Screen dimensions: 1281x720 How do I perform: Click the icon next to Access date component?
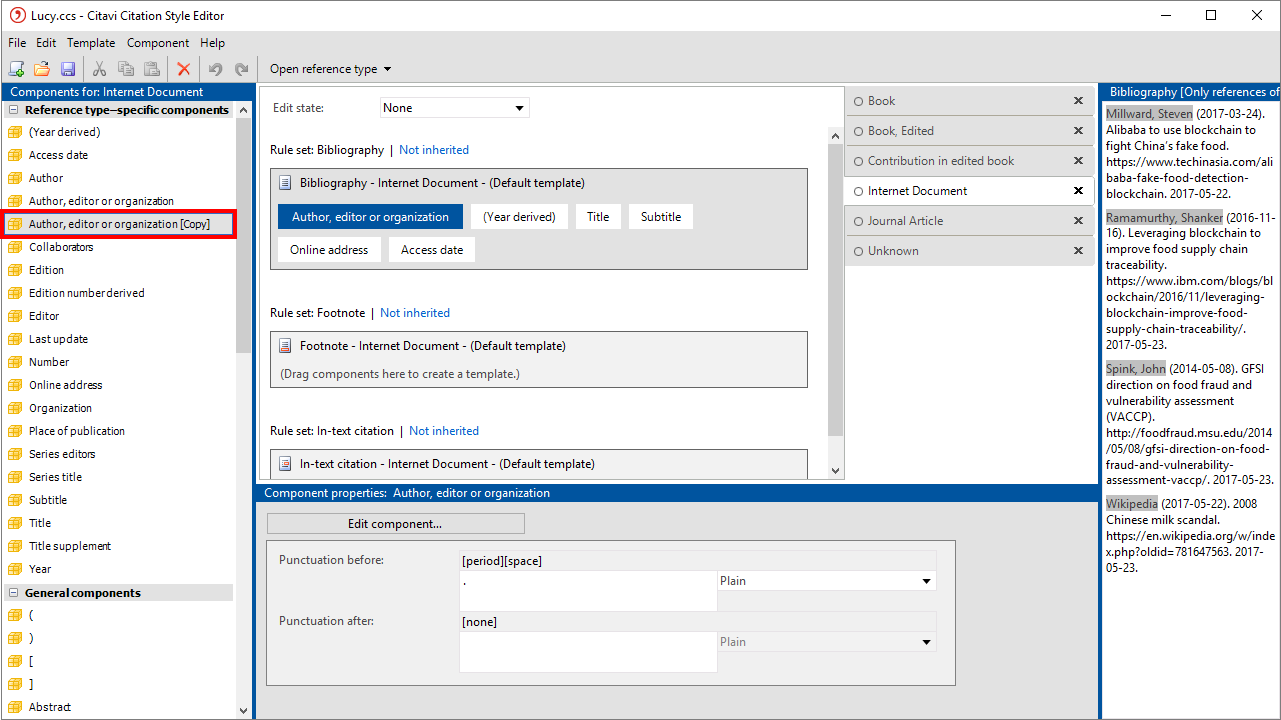14,155
